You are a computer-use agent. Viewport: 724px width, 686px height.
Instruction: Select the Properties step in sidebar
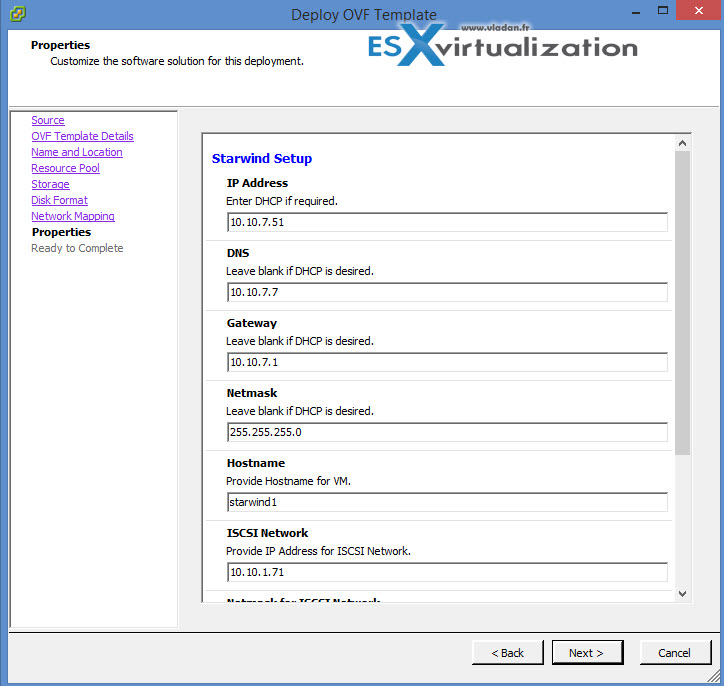coord(61,232)
